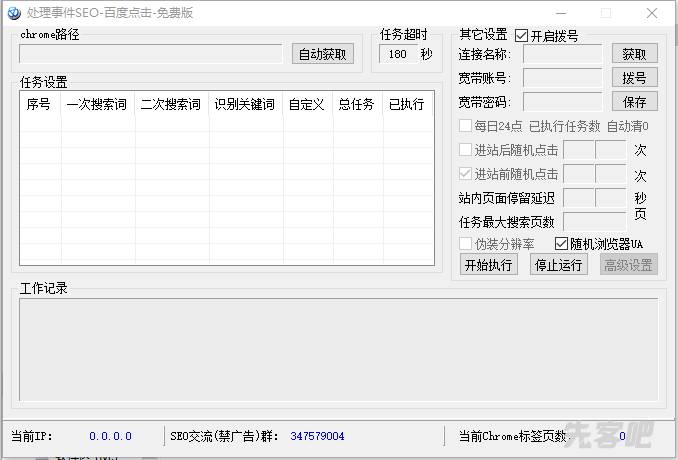Click into the 宽带密码 field

click(x=562, y=102)
